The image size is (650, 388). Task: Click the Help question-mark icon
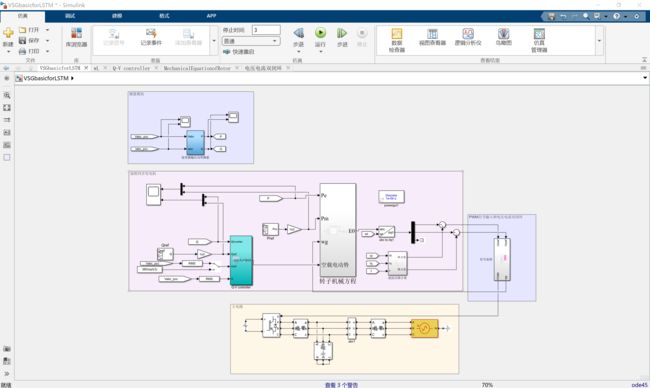(x=616, y=16)
